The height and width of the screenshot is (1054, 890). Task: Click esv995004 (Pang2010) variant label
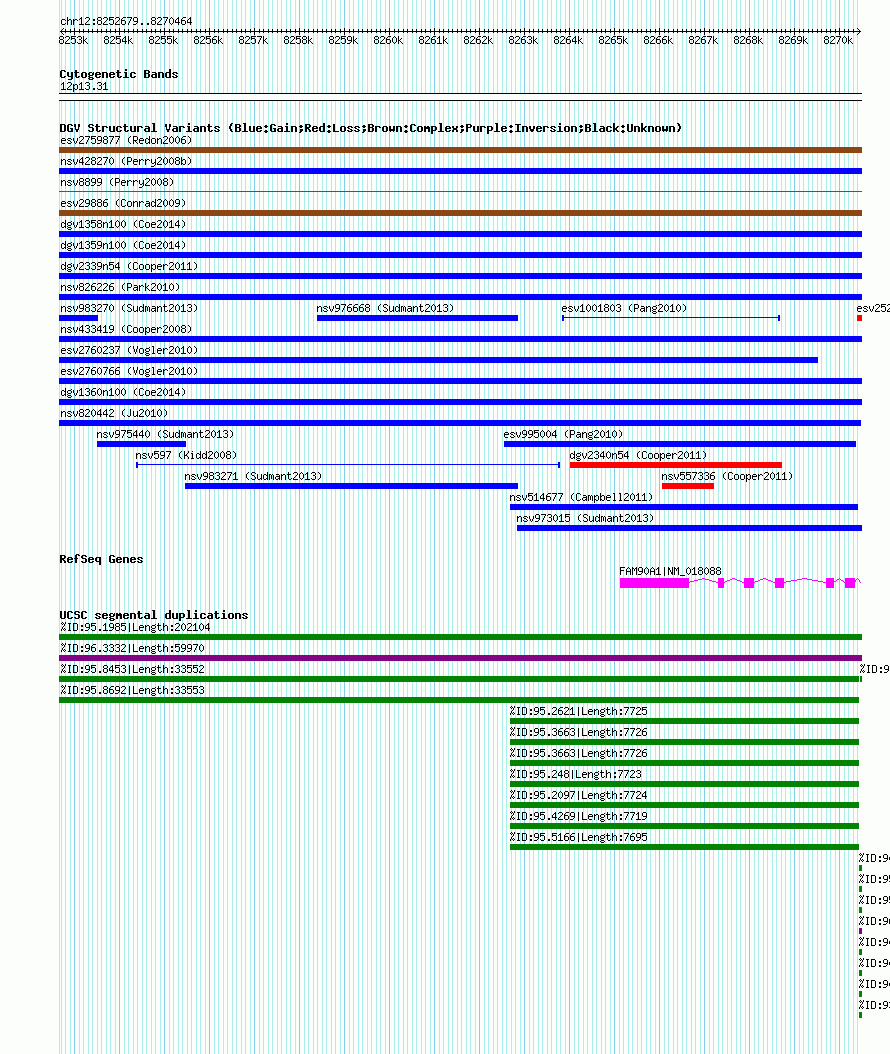563,434
